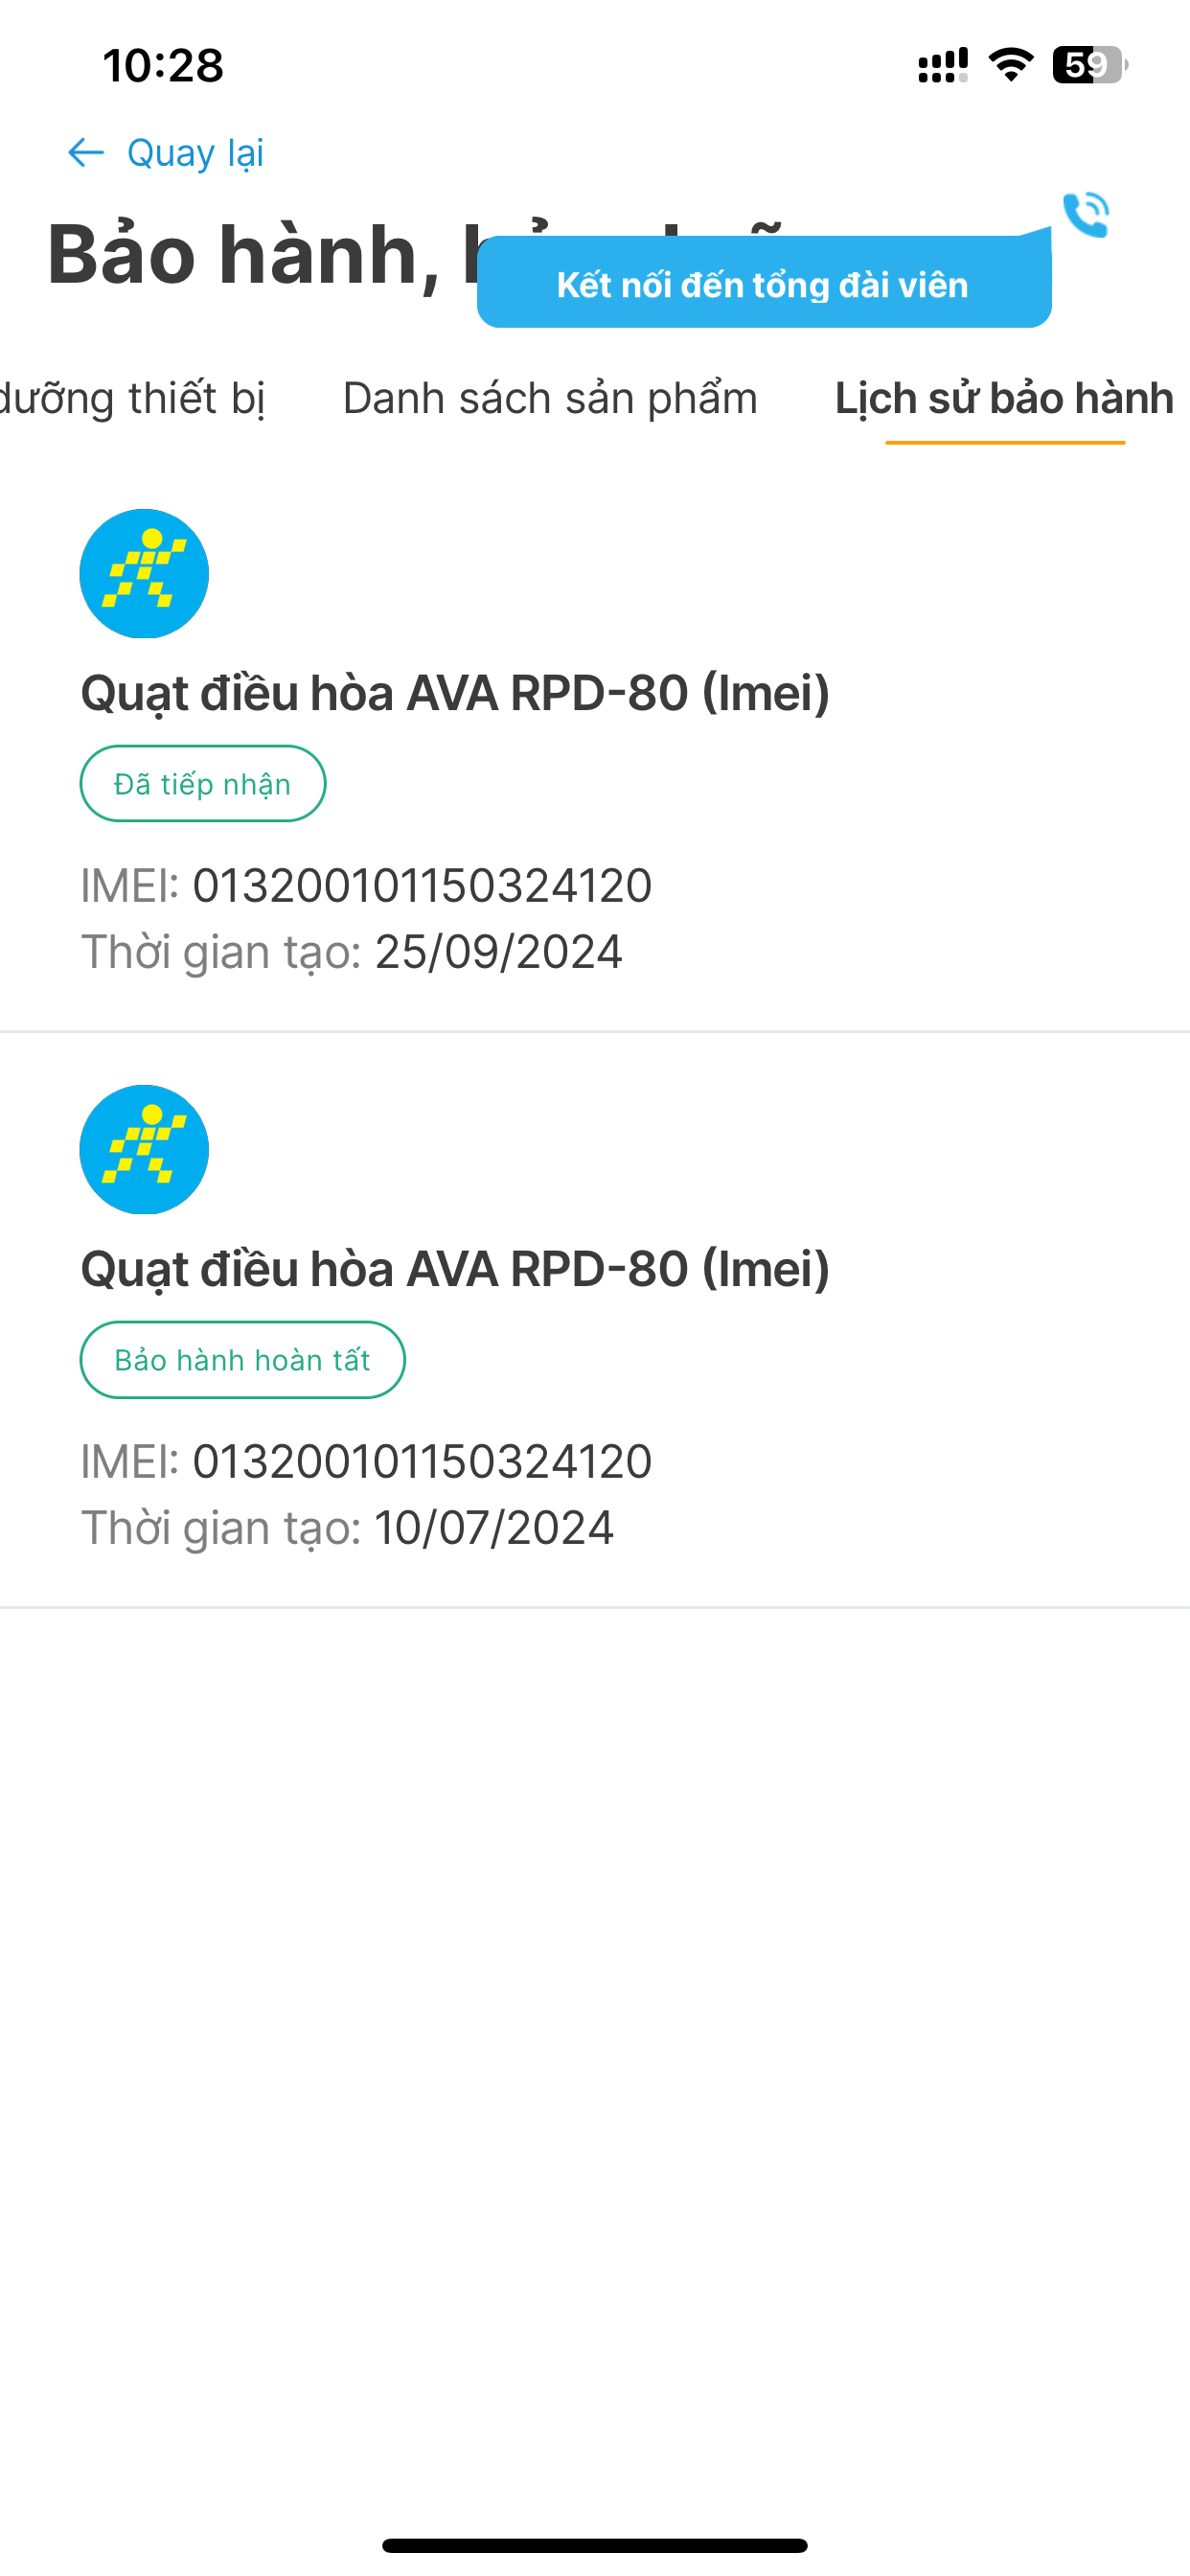This screenshot has width=1190, height=2576.
Task: Tap the phone call icon
Action: 1086,214
